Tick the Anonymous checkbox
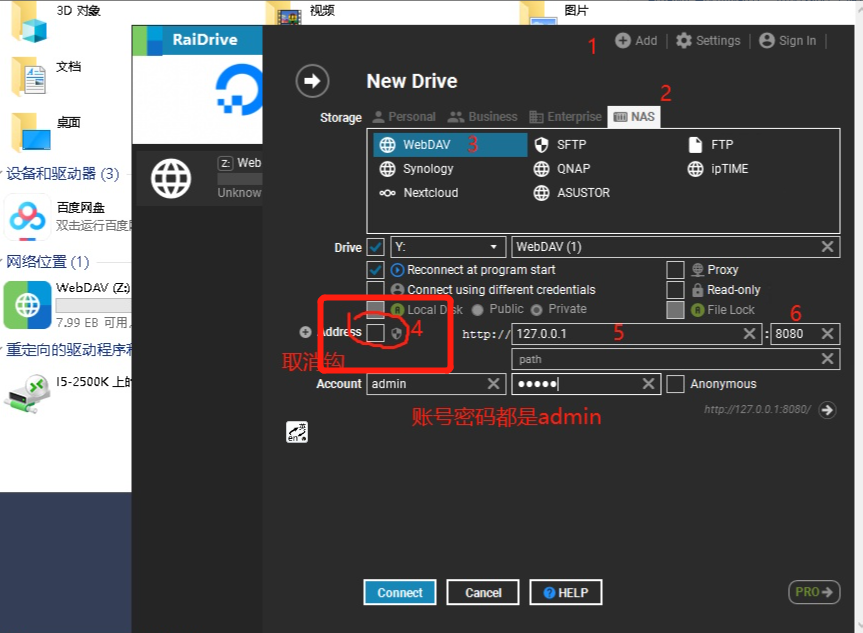Image resolution: width=863 pixels, height=633 pixels. coord(675,384)
